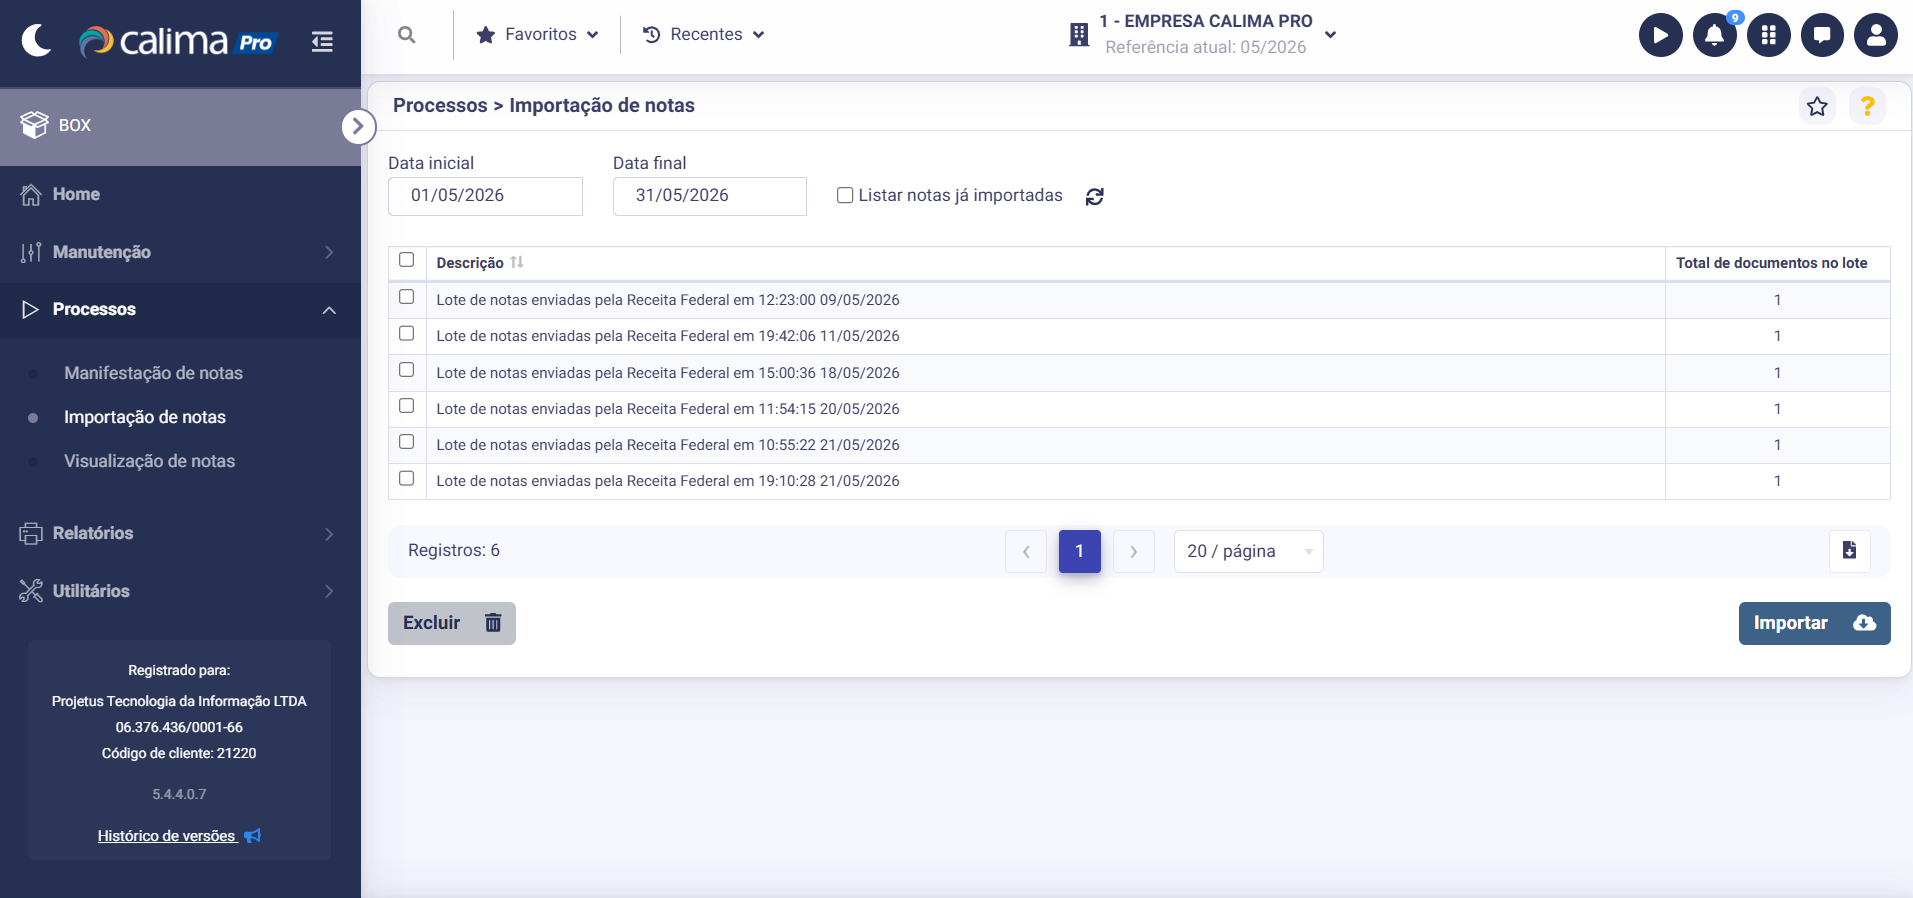The height and width of the screenshot is (898, 1913).
Task: Open Manifestação de notas menu item
Action: pos(153,373)
